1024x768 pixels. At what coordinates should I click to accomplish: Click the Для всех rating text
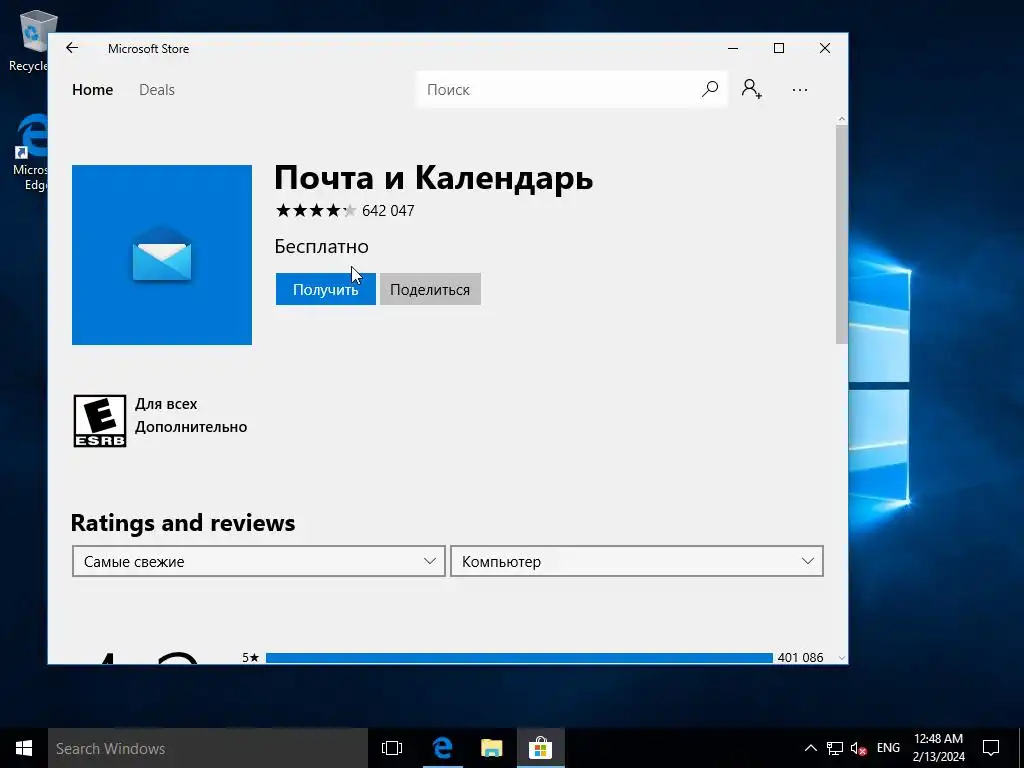166,404
